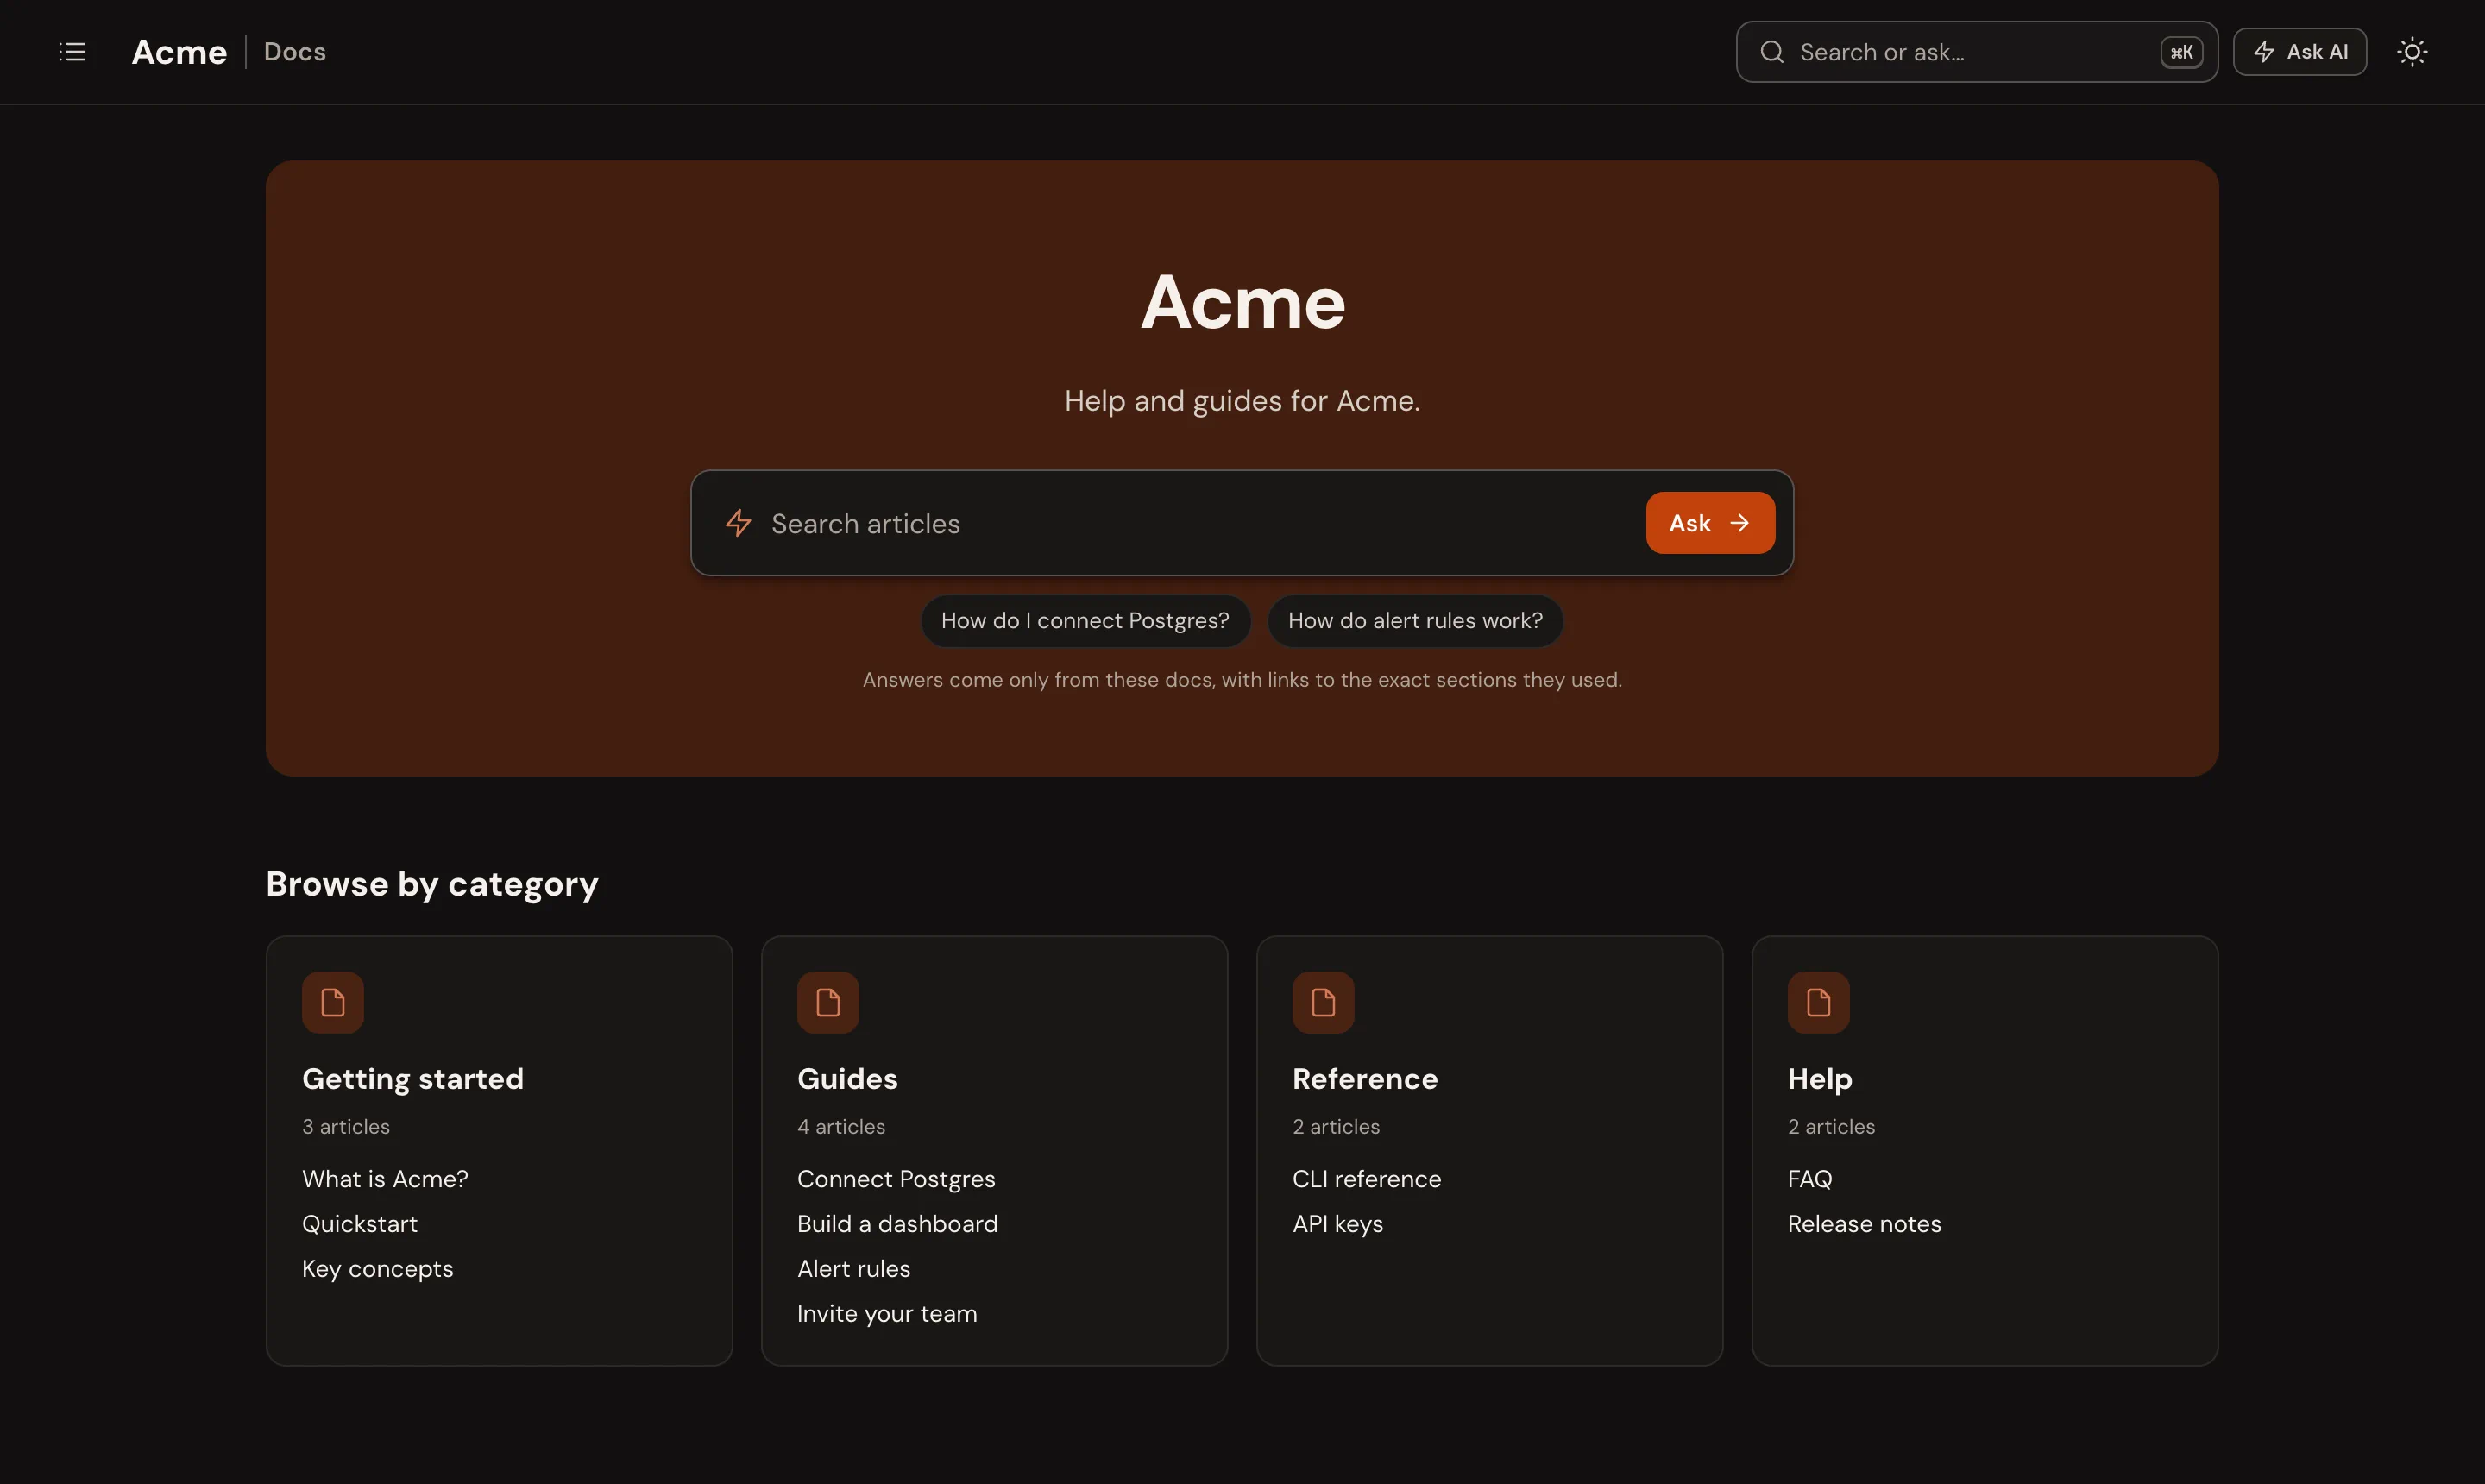Open 'What is Acme?' article

384,1179
